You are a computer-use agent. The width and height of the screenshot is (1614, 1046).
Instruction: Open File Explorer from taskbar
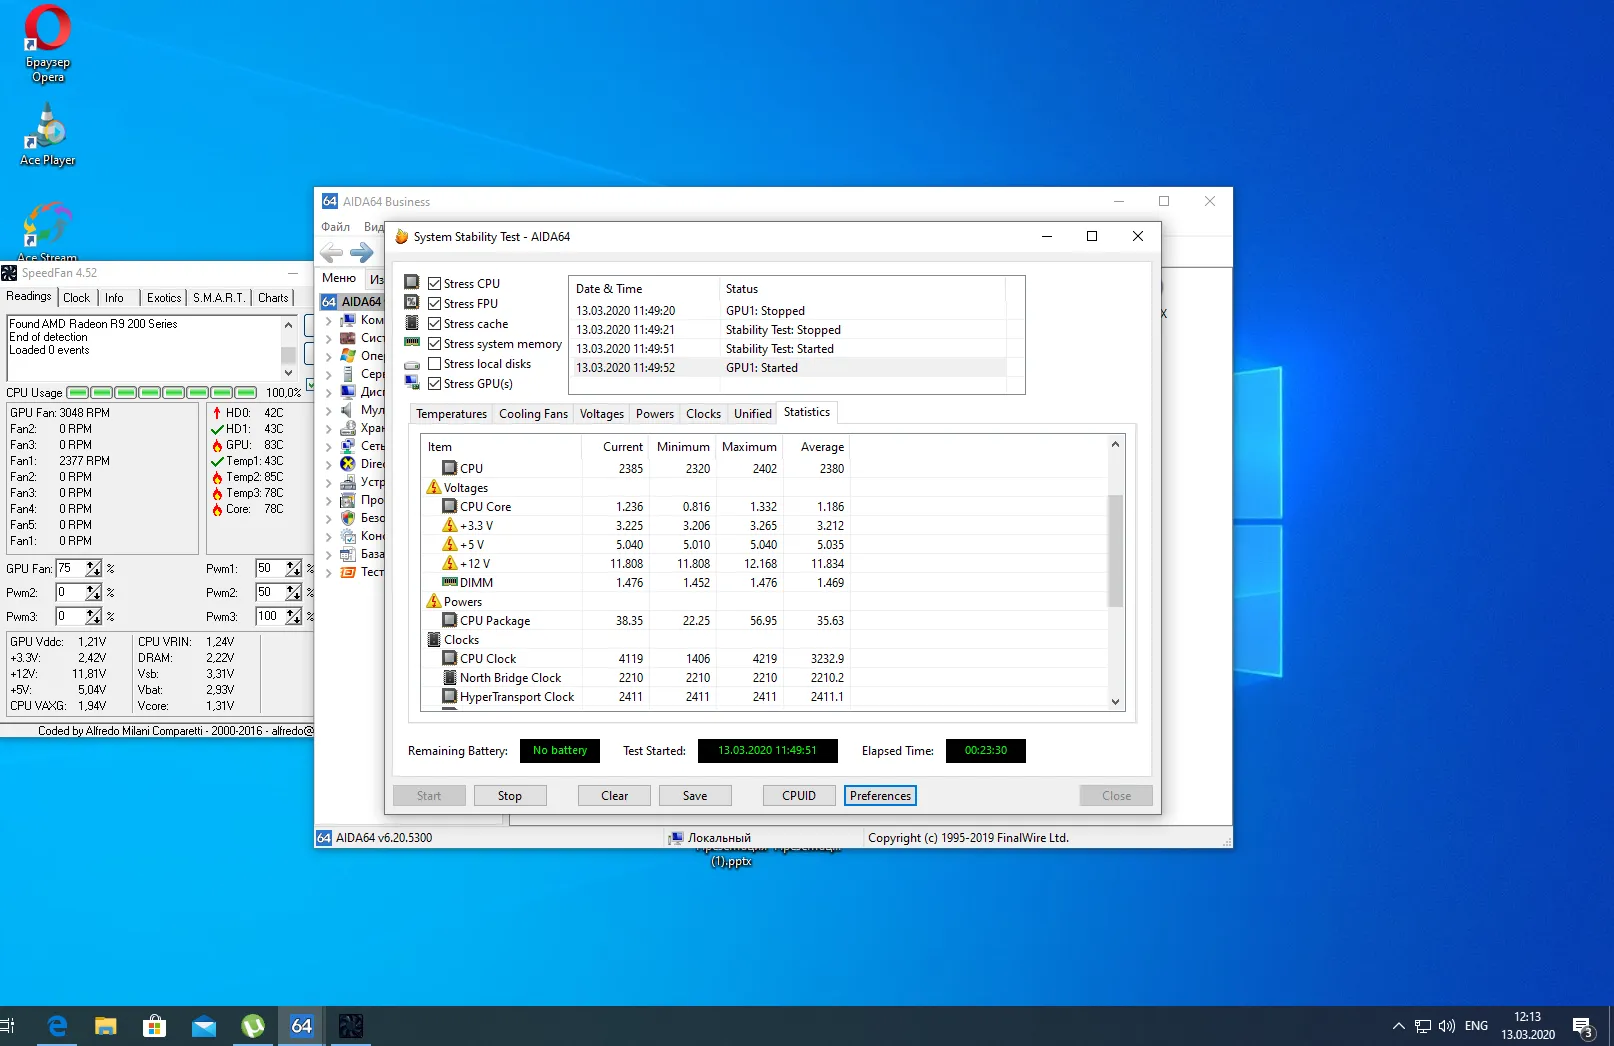(x=106, y=1026)
